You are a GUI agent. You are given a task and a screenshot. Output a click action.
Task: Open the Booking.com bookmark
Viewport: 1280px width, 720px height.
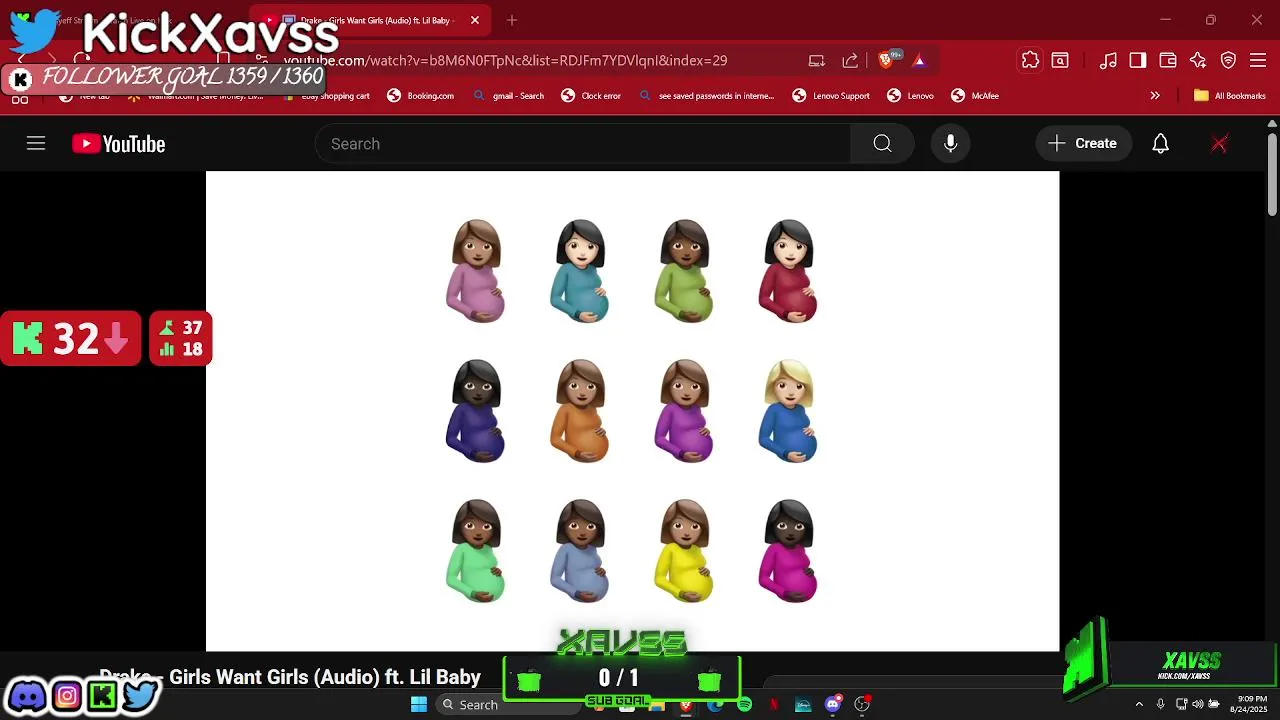[420, 96]
